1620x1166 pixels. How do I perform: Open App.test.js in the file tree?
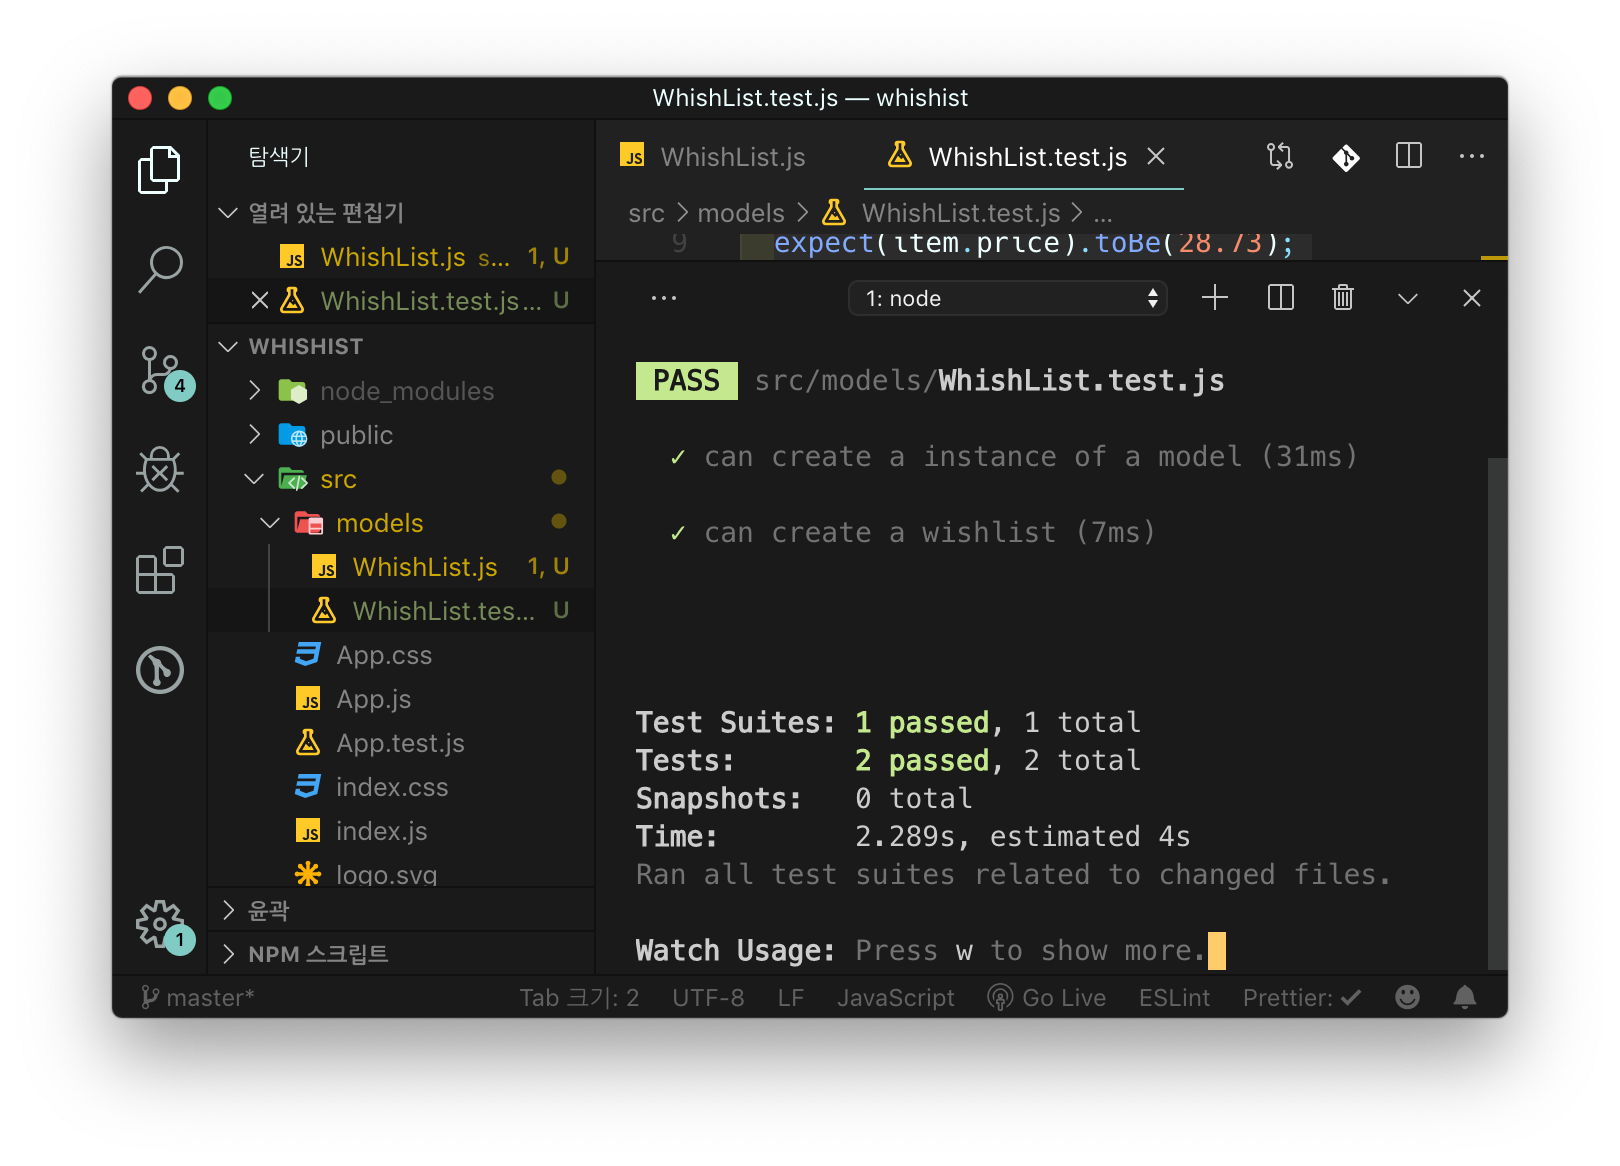[400, 743]
